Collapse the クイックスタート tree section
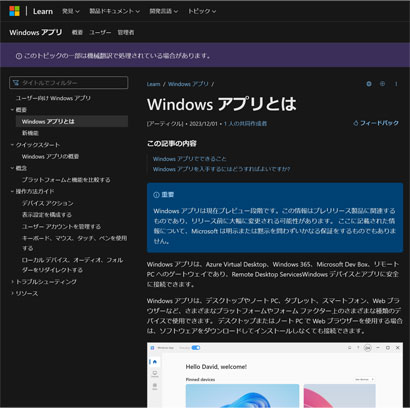Screen dimensions: 410x408 click(35, 145)
